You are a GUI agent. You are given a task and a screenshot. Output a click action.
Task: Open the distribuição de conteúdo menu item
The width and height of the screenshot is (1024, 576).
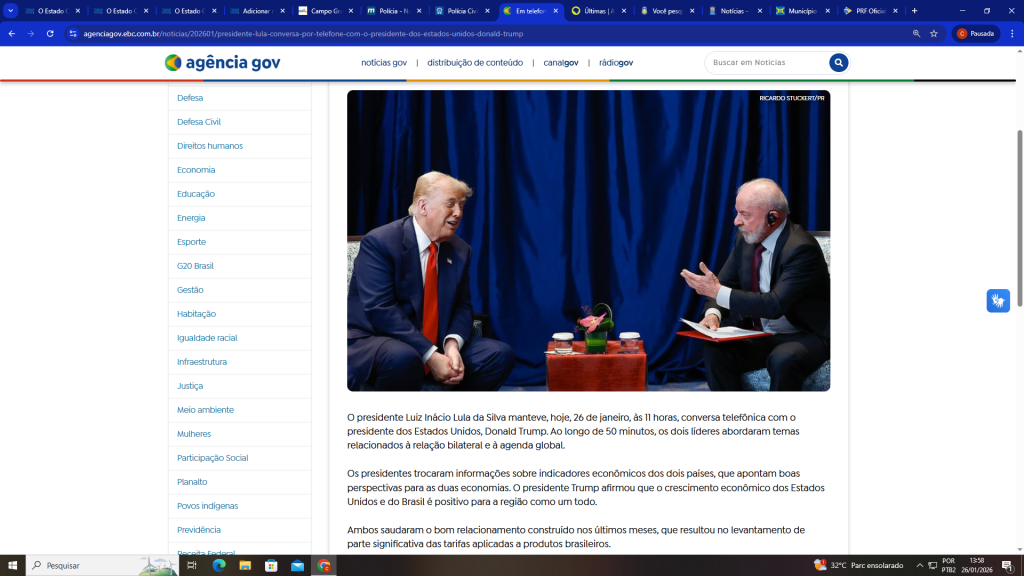pos(475,63)
